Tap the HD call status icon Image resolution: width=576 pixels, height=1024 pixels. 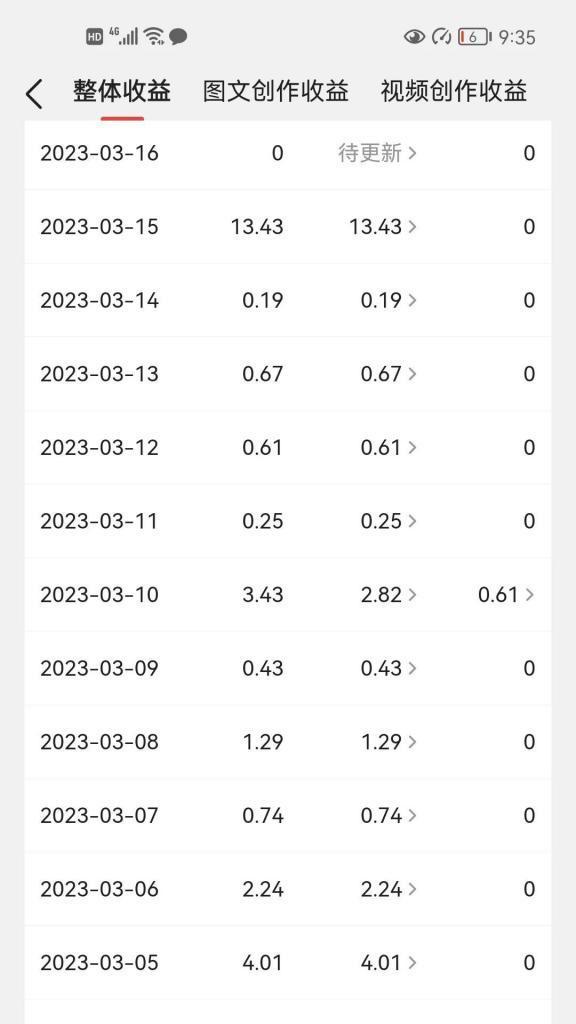click(95, 37)
